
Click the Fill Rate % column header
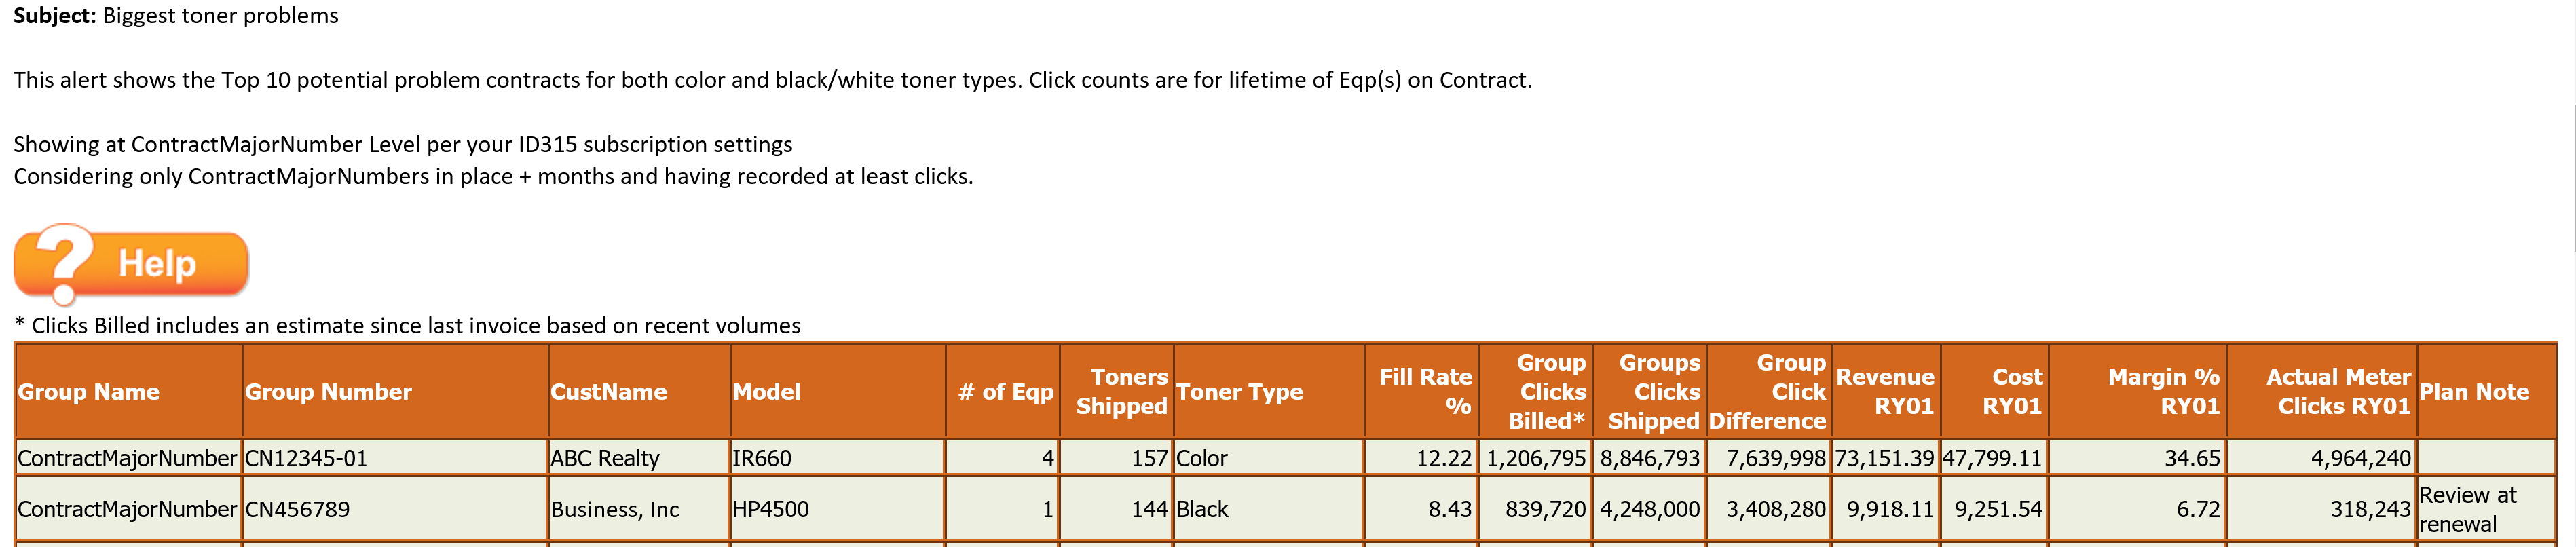1421,392
